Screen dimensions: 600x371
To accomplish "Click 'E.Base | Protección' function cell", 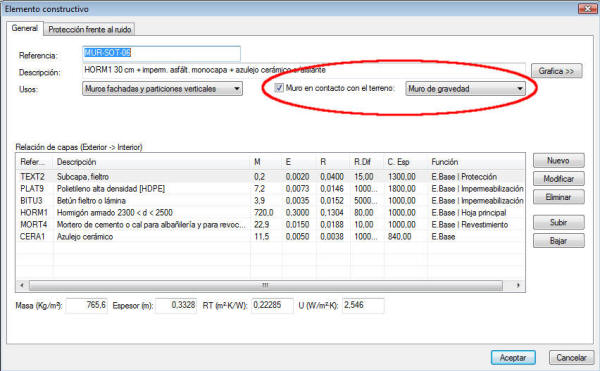I will 464,177.
